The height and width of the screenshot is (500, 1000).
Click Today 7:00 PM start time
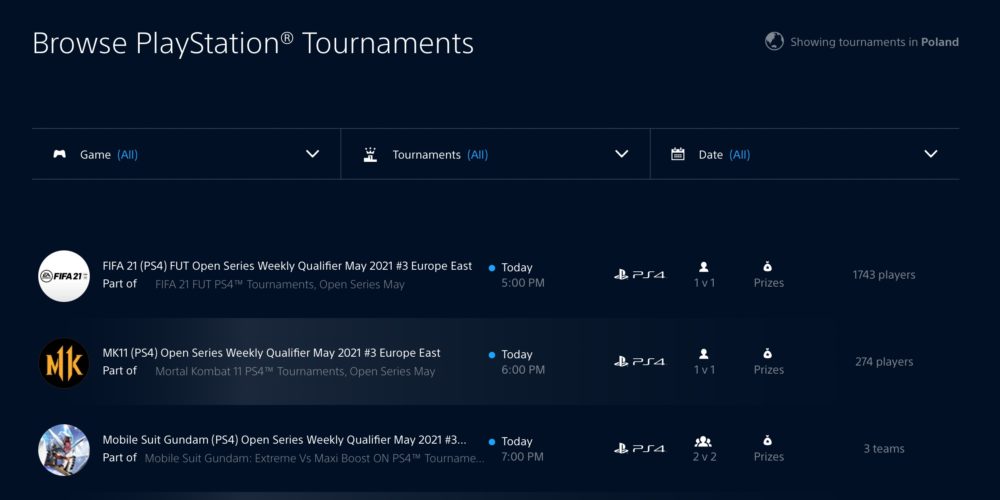coord(523,448)
